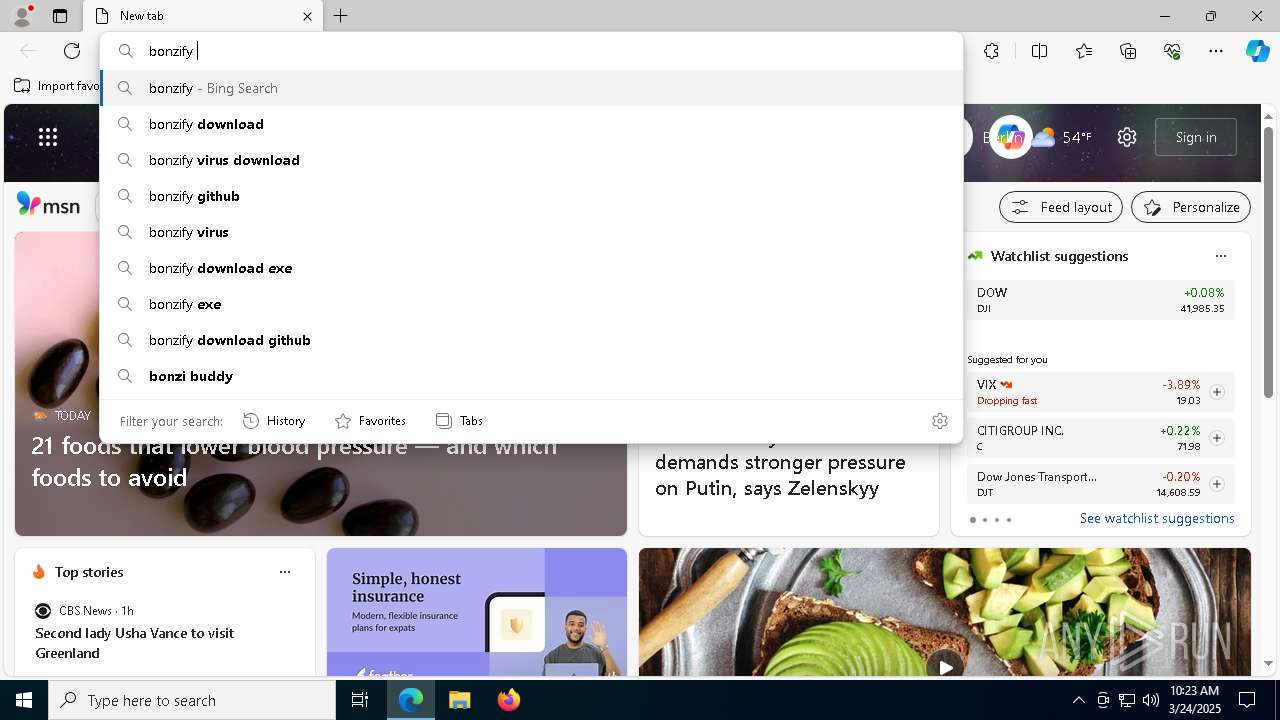
Task: Choose the 'bonzify virus' suggestion
Action: point(531,232)
